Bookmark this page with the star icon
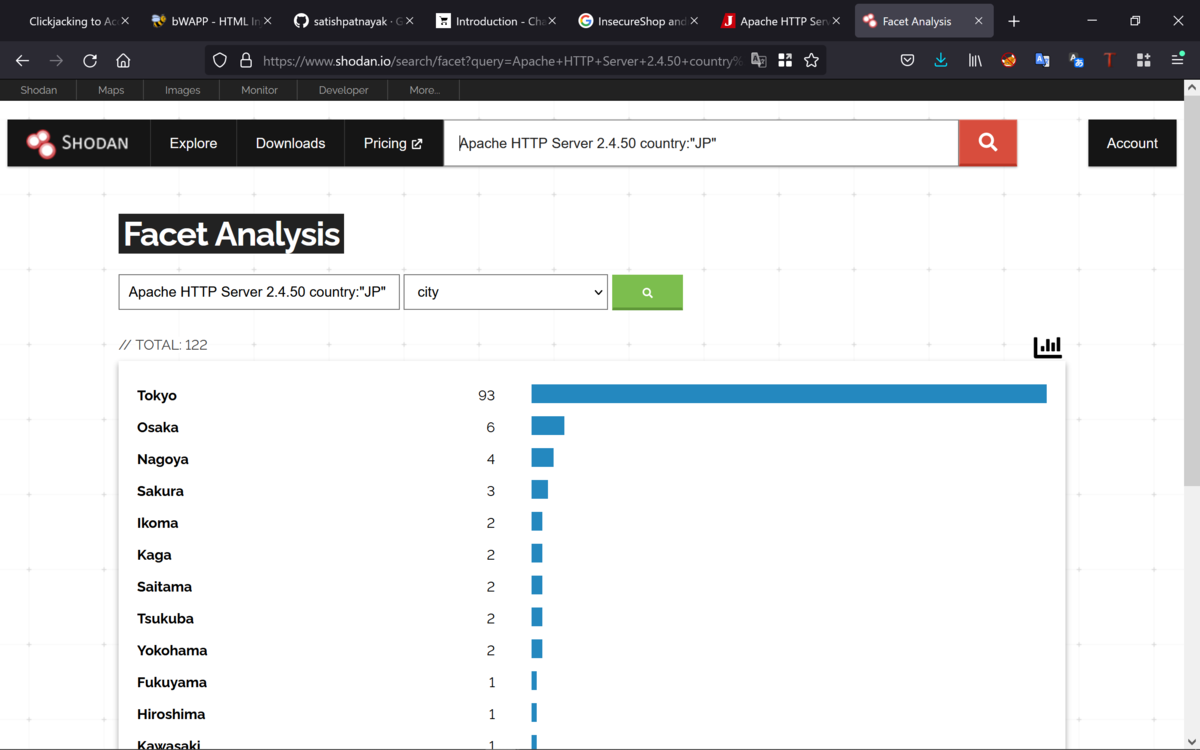 811,61
